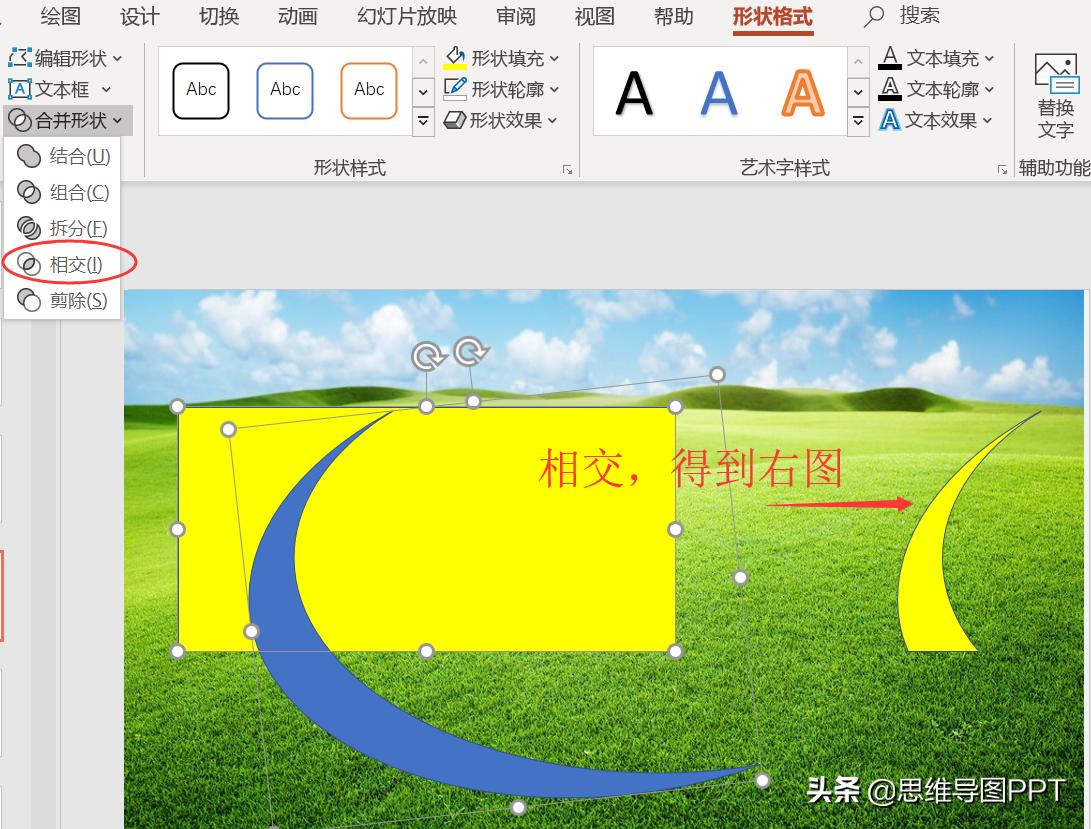The width and height of the screenshot is (1091, 829).
Task: Select the first Abc shape style preset
Action: [x=200, y=90]
